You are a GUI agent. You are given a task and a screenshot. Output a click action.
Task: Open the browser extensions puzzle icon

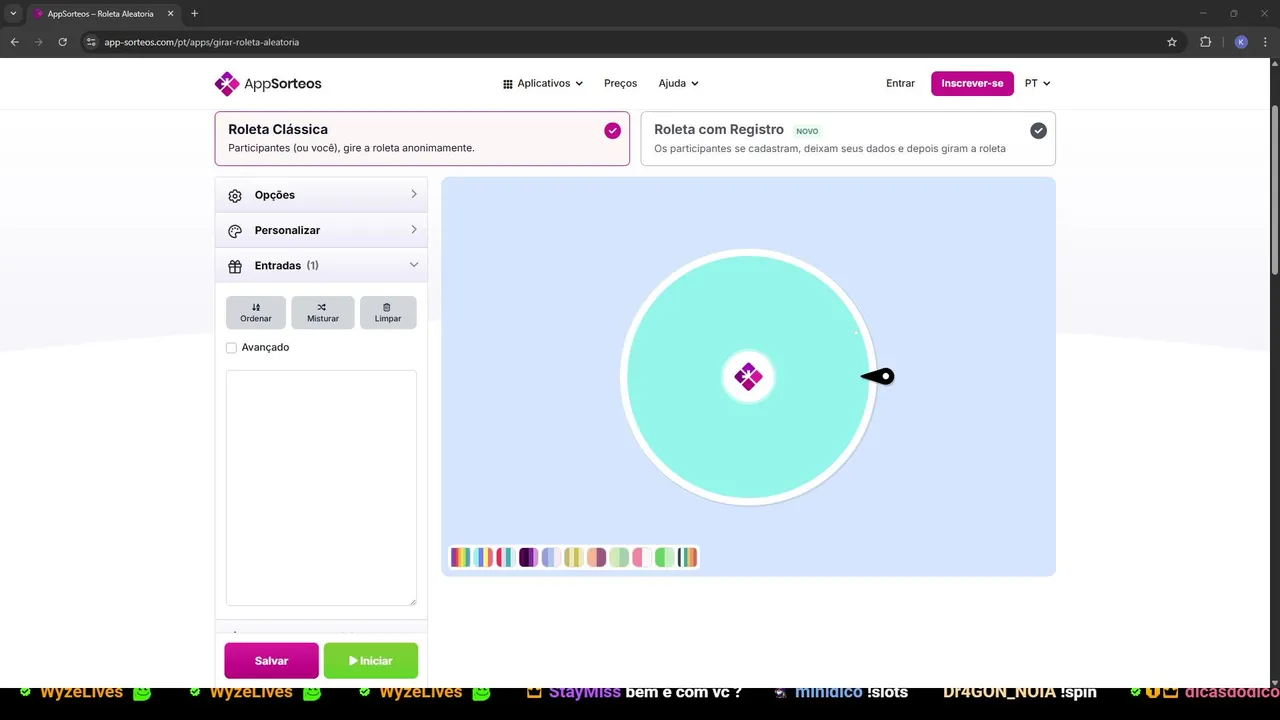(1205, 42)
